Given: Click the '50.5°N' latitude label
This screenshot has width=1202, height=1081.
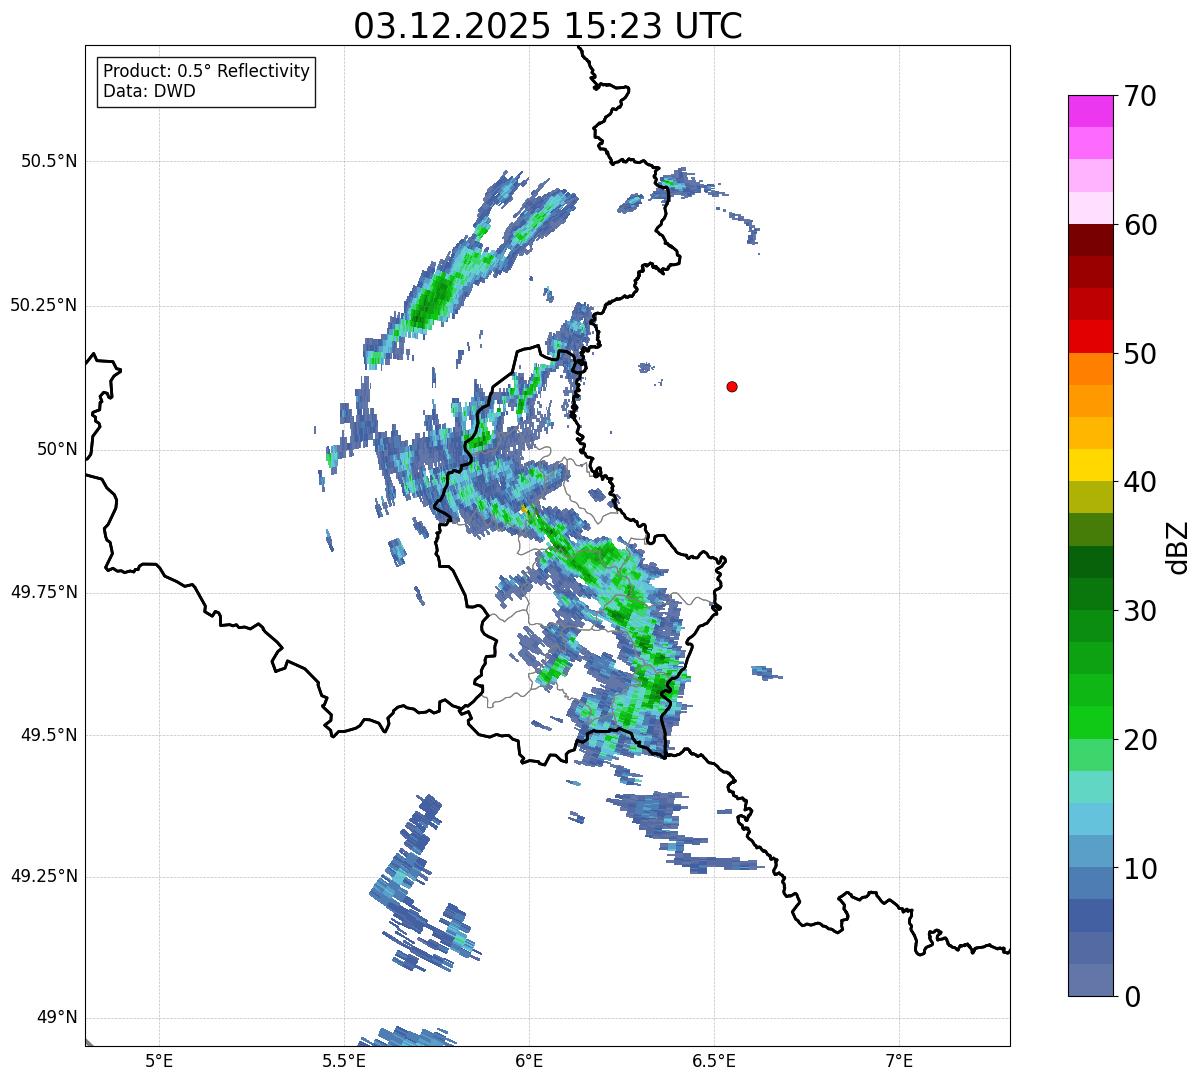Looking at the screenshot, I should pos(48,161).
